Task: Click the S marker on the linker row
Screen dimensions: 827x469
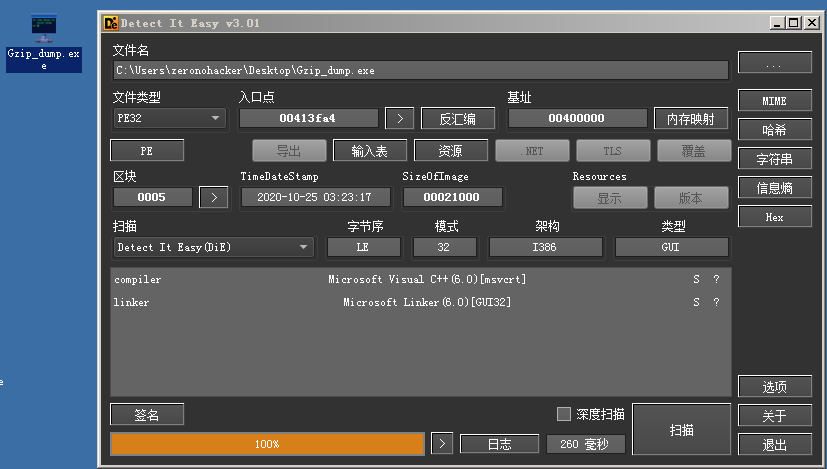Action: click(x=696, y=302)
